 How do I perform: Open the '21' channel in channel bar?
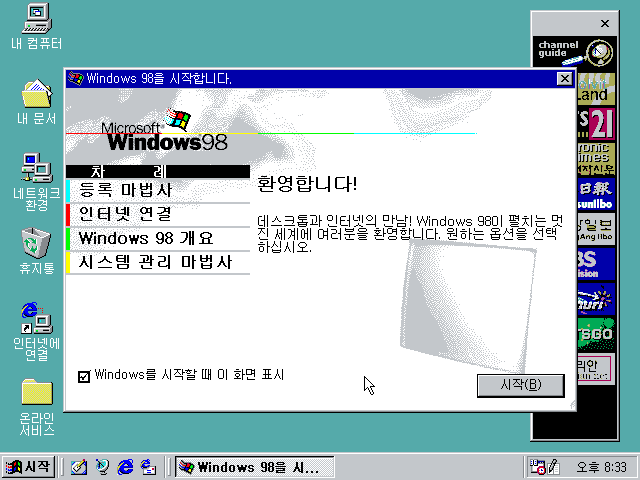pos(596,124)
